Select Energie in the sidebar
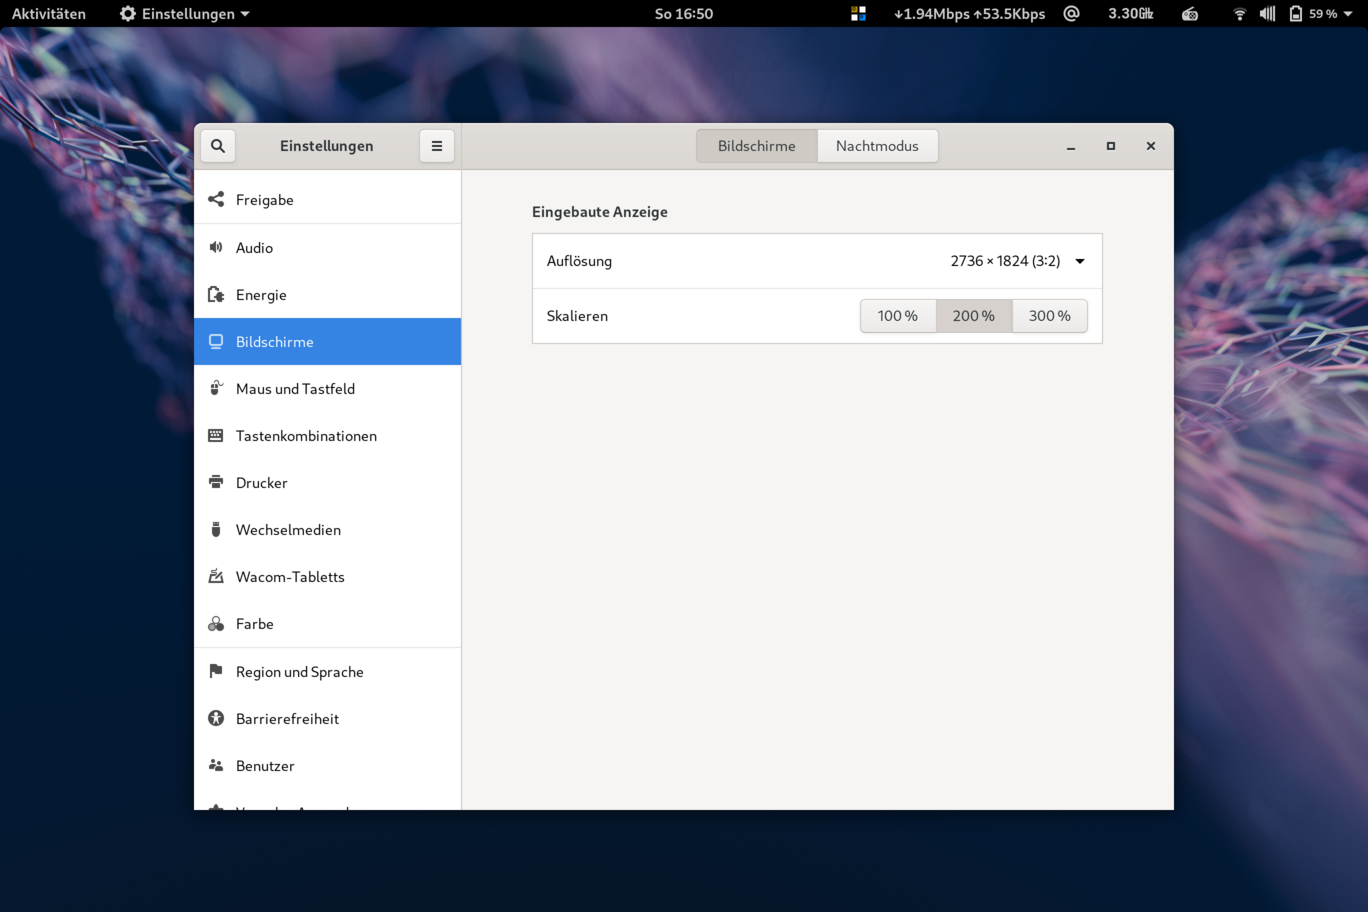The height and width of the screenshot is (912, 1368). [328, 294]
